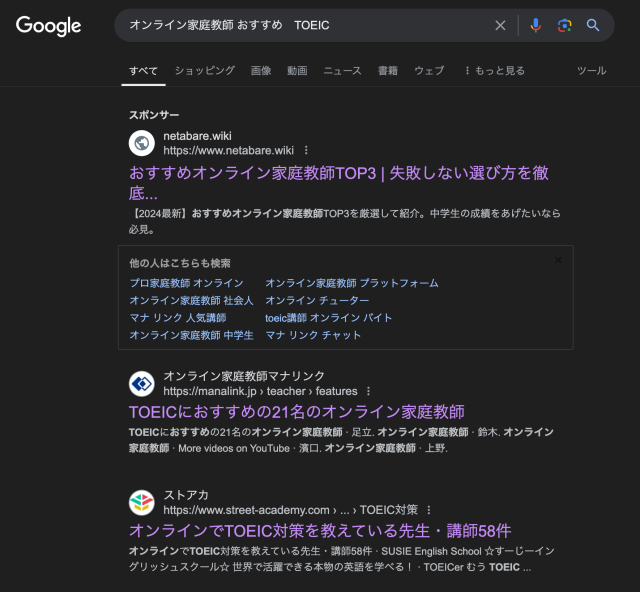
Task: Switch to the 書籍 tab
Action: [388, 71]
